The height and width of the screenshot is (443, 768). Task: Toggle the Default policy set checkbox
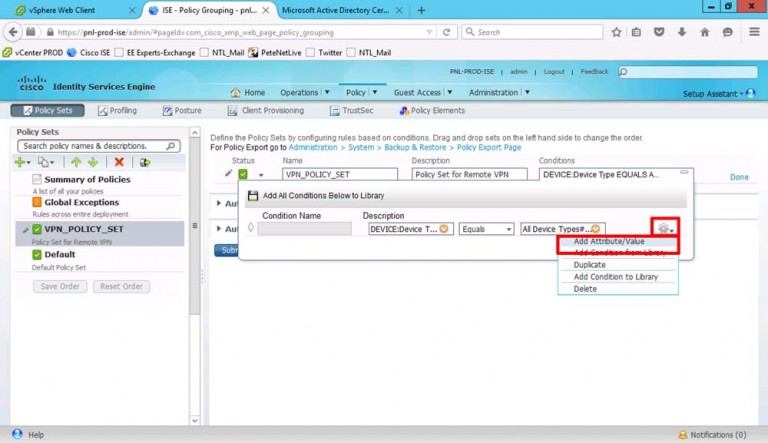[x=37, y=254]
